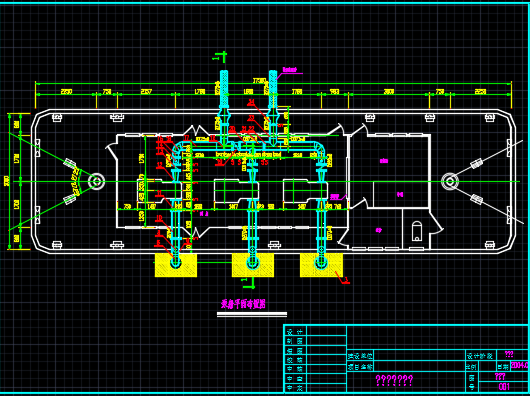
Task: Select the "2004" date value in title block
Action: click(519, 366)
